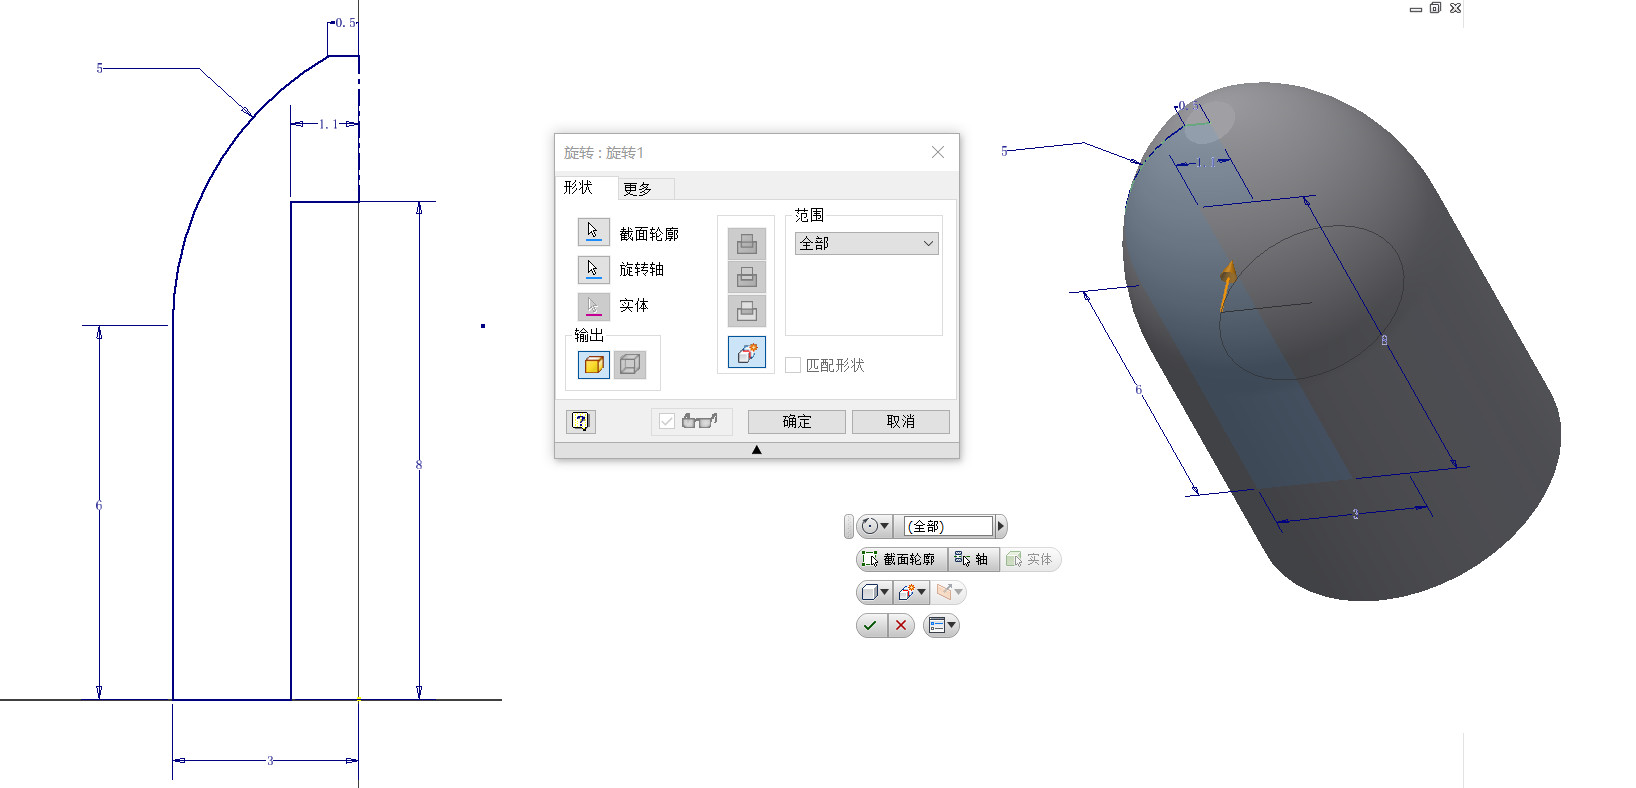Click the (全部) field in the mini-toolbar
Screen dimensions: 1636x788
tap(948, 526)
